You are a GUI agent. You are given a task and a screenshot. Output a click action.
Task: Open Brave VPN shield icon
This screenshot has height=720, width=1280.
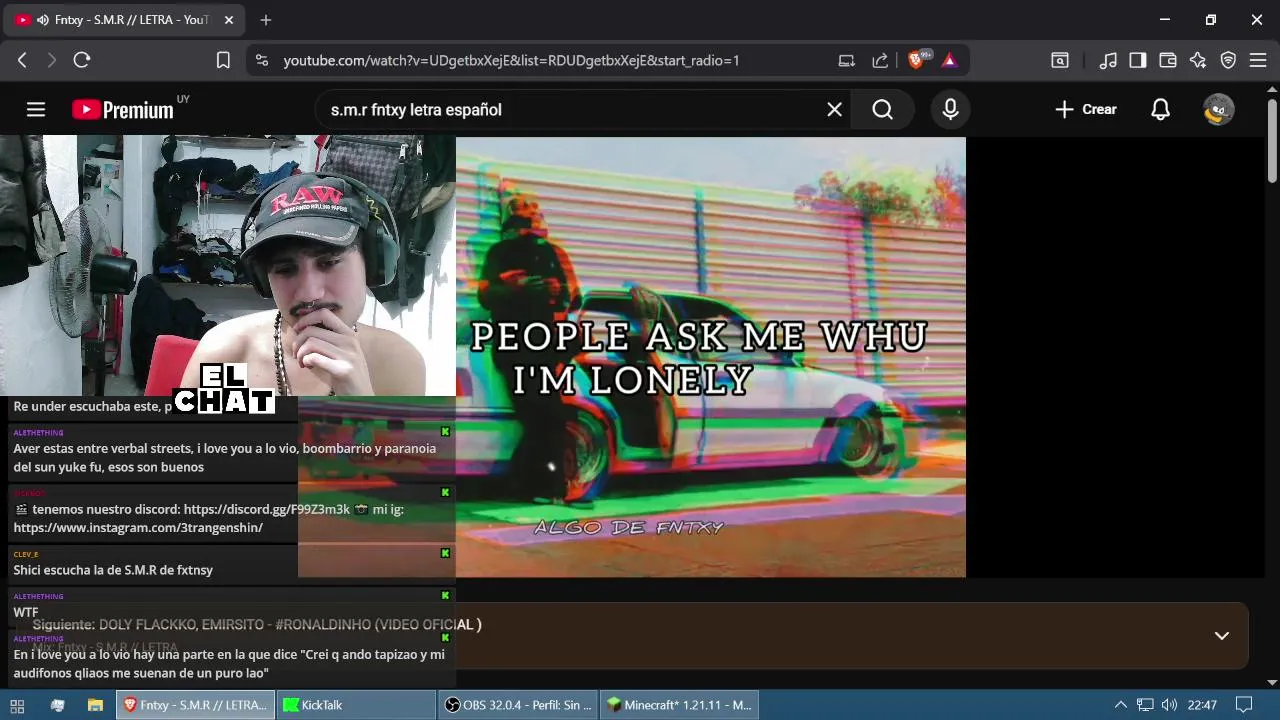(x=1228, y=60)
